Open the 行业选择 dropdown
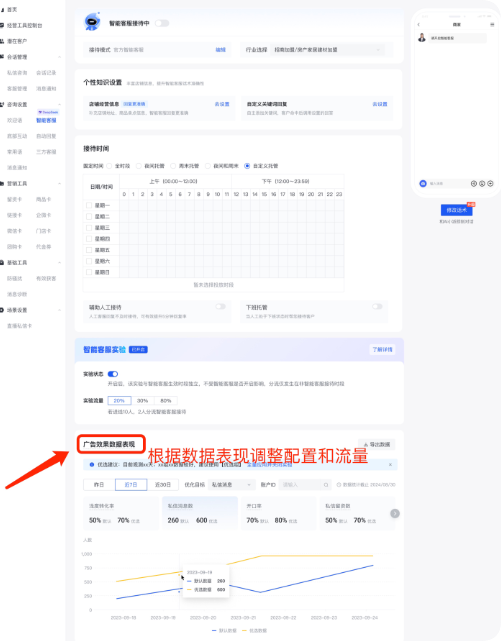Image resolution: width=501 pixels, height=641 pixels. point(327,50)
